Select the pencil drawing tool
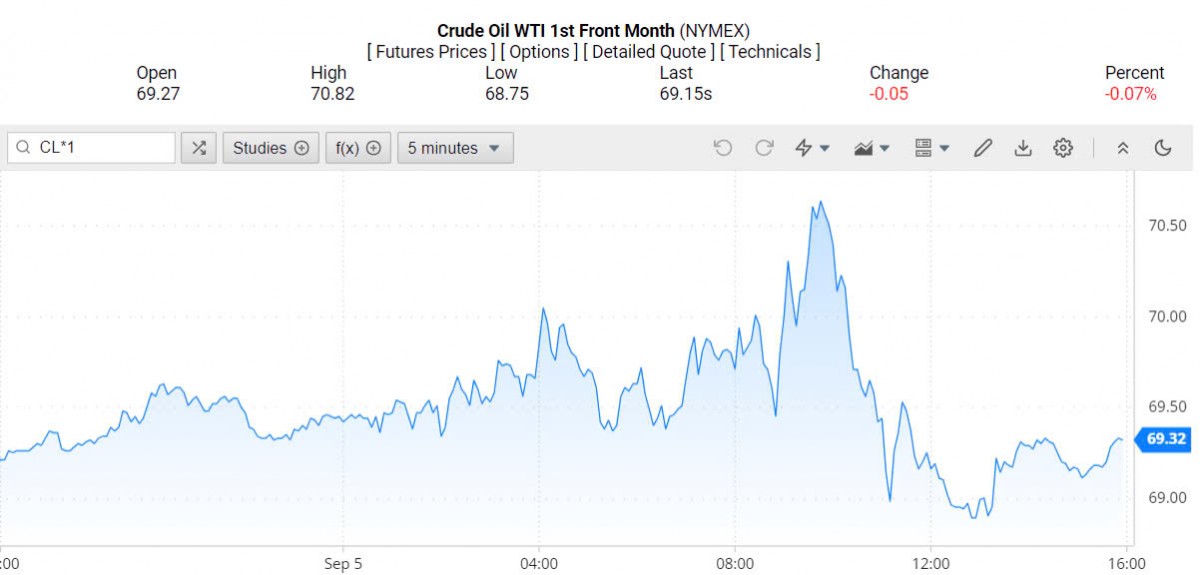The width and height of the screenshot is (1200, 575). 982,148
